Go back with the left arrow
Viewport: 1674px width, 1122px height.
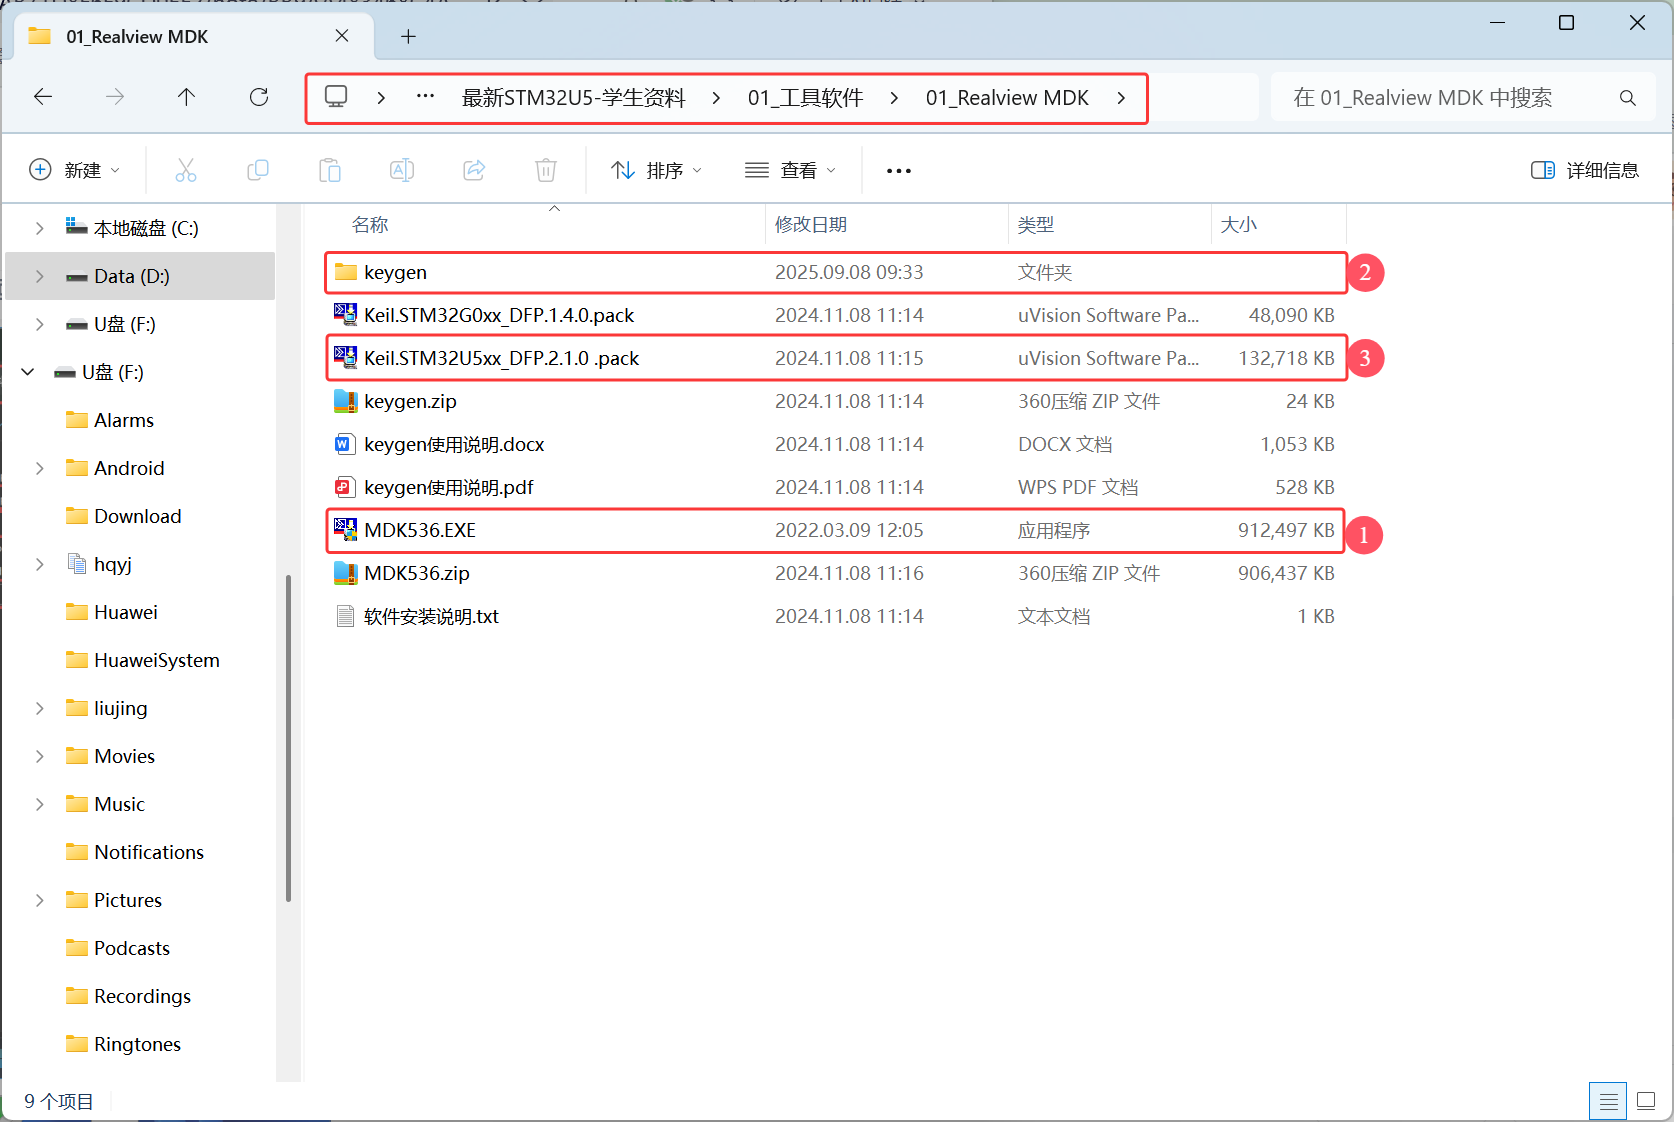(x=43, y=97)
